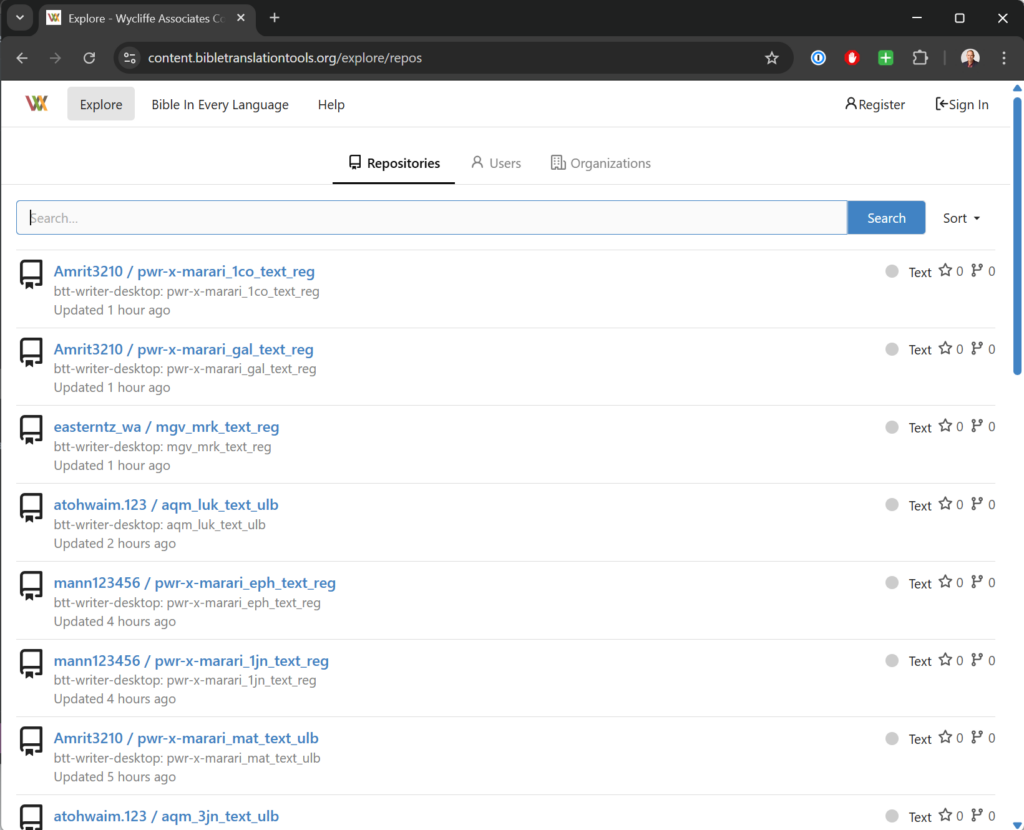Click the star icon on mgv_mrk_text_reg row
Image resolution: width=1024 pixels, height=830 pixels.
(945, 427)
